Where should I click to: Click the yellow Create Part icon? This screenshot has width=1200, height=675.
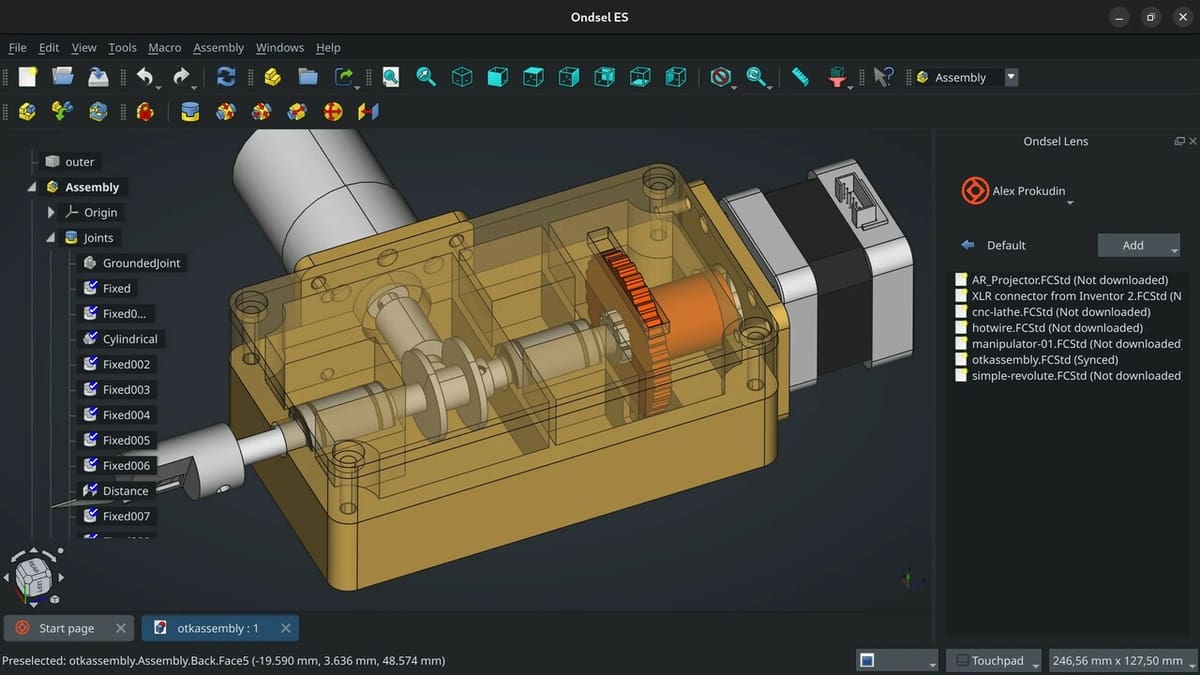272,77
